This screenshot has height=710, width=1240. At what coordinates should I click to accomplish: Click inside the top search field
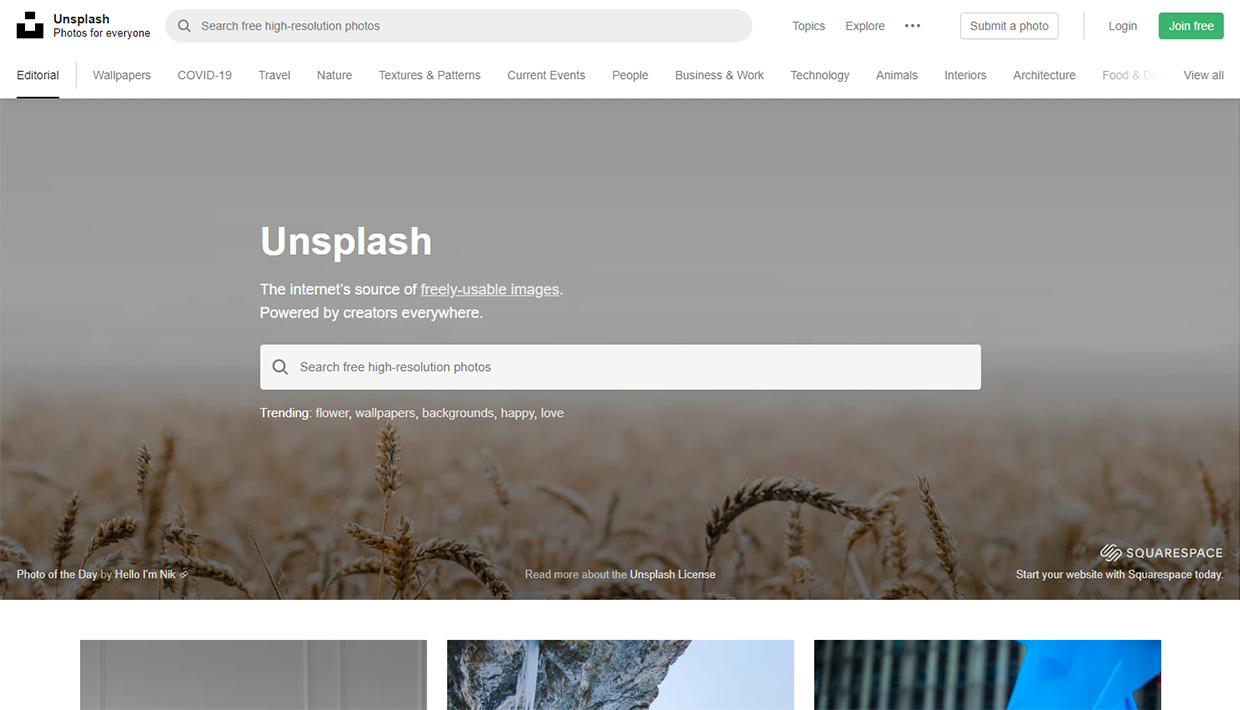point(458,26)
